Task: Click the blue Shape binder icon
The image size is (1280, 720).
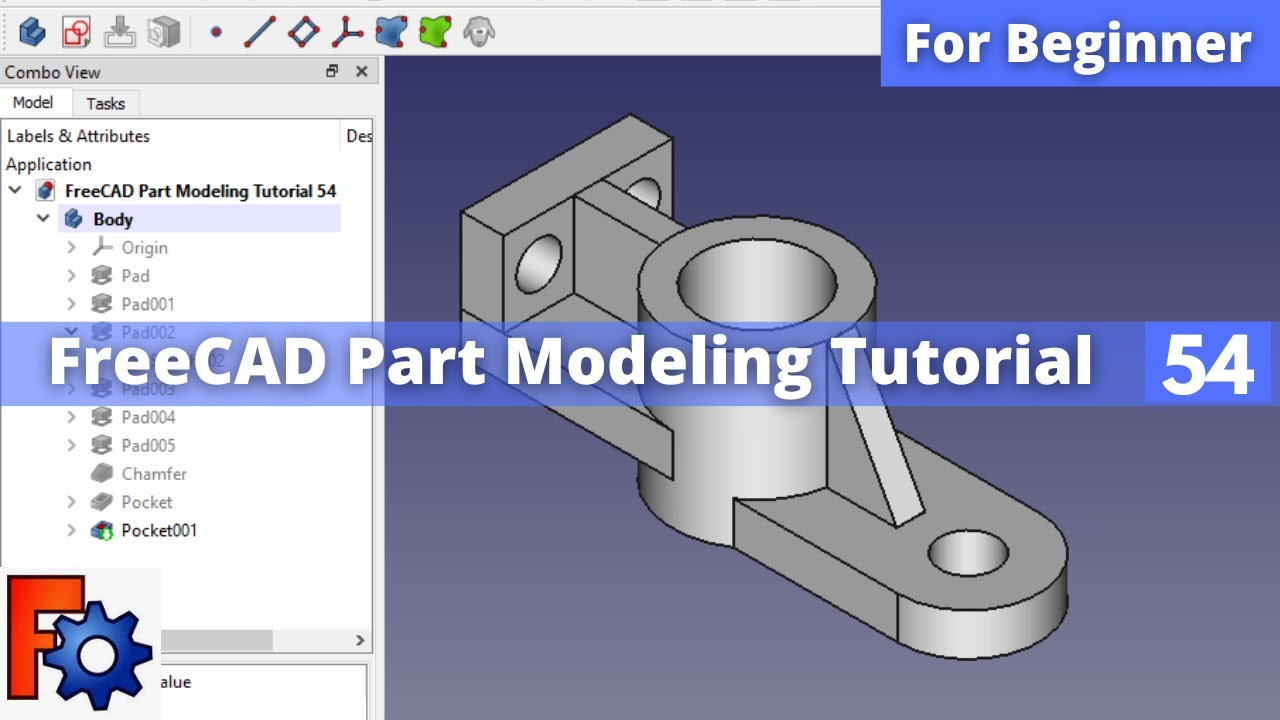Action: 391,32
